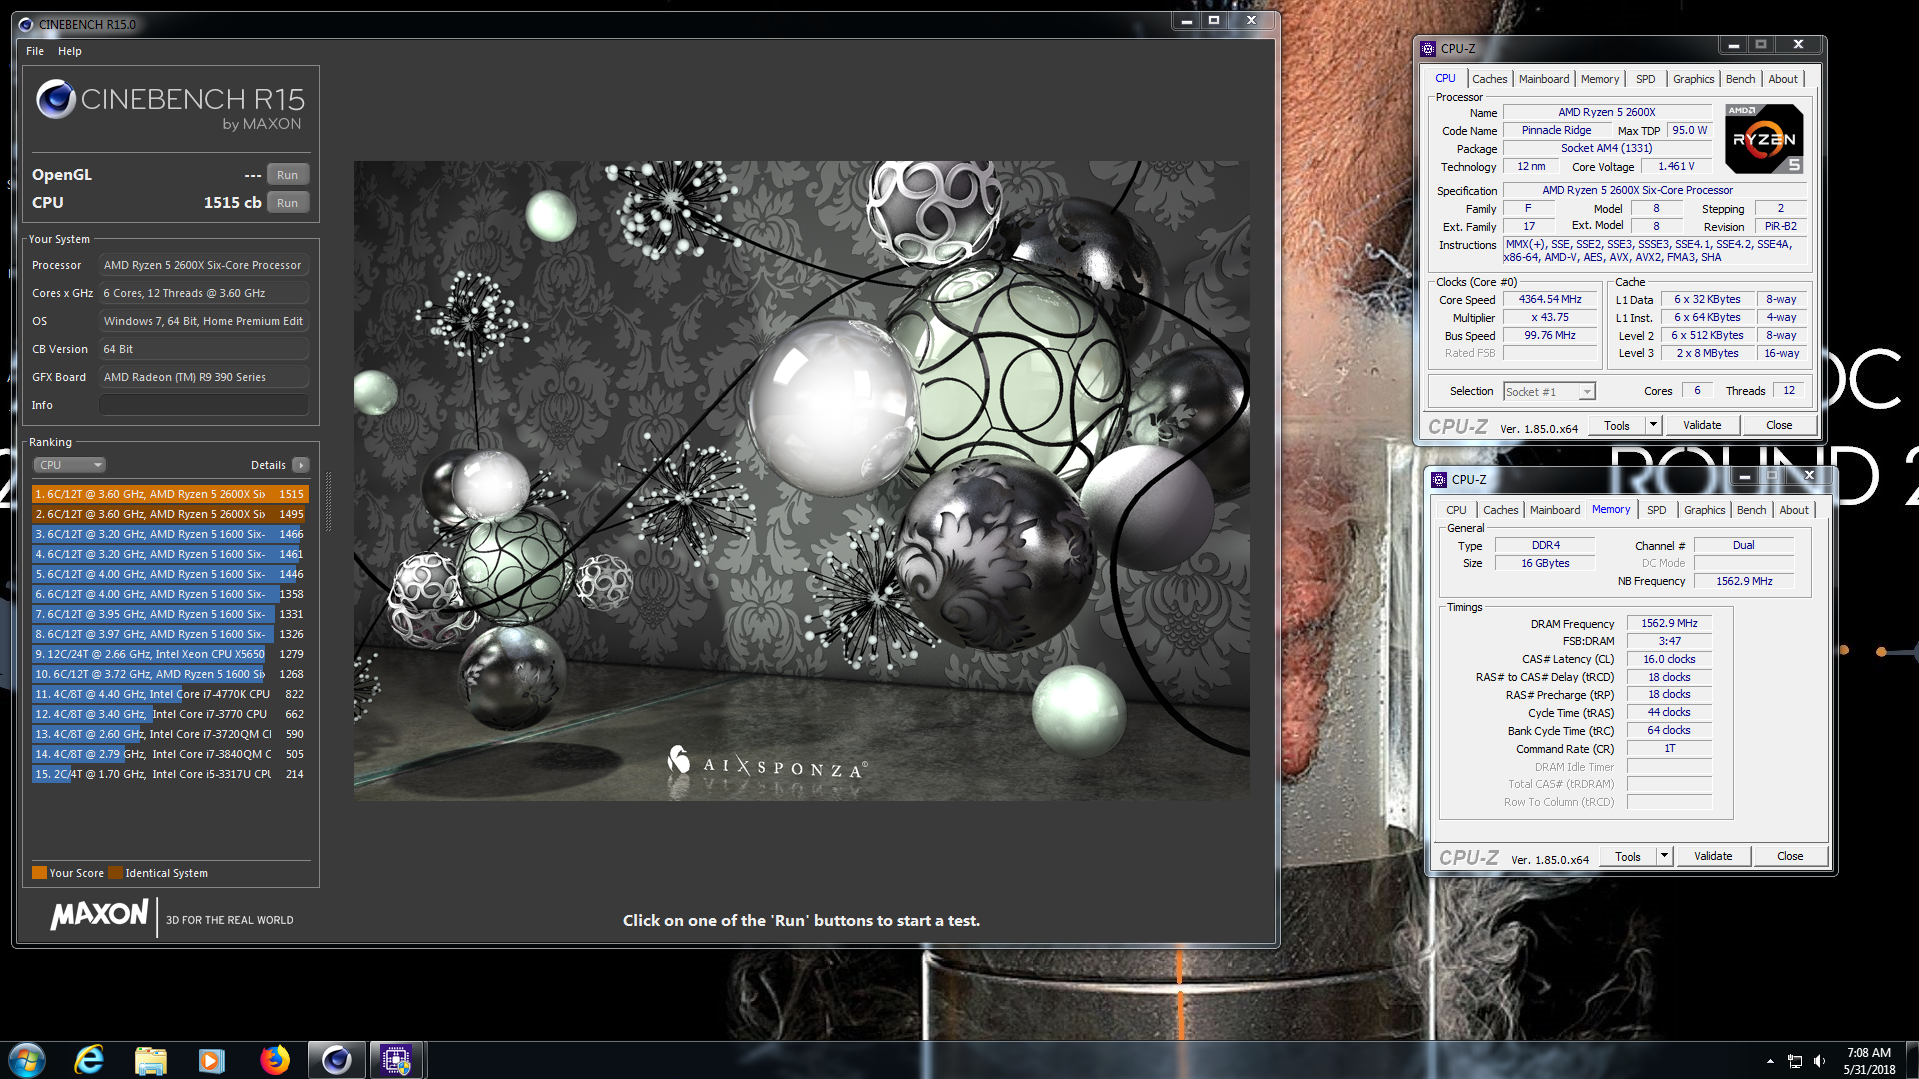Click the lower CPU-Z window title icon

[x=1439, y=479]
